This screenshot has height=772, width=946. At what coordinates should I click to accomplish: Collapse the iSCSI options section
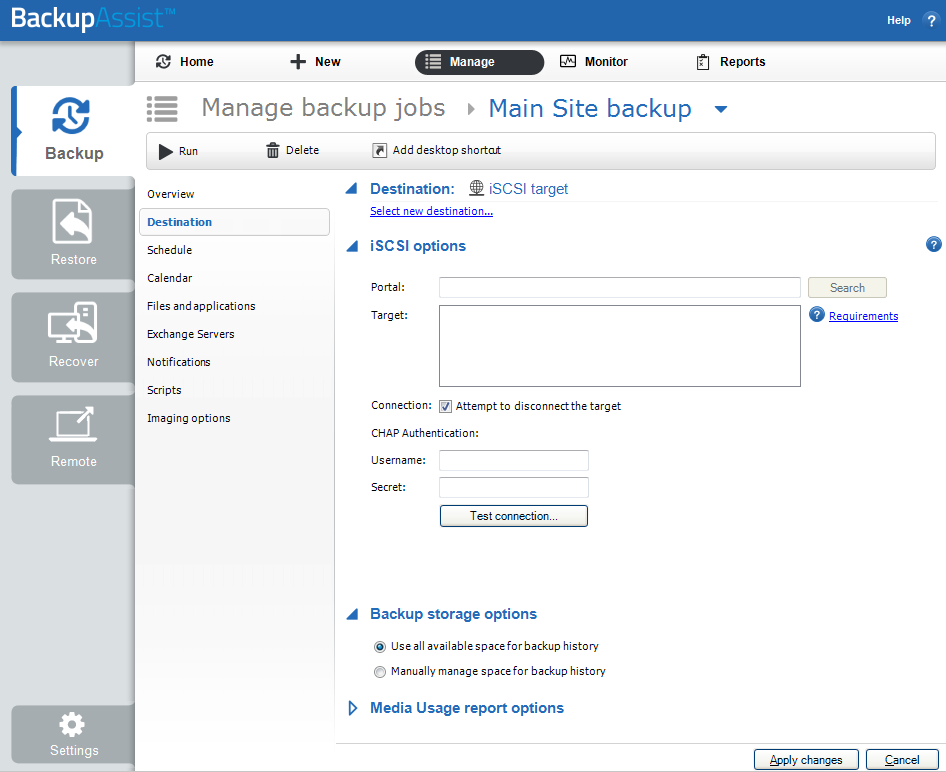[x=352, y=246]
